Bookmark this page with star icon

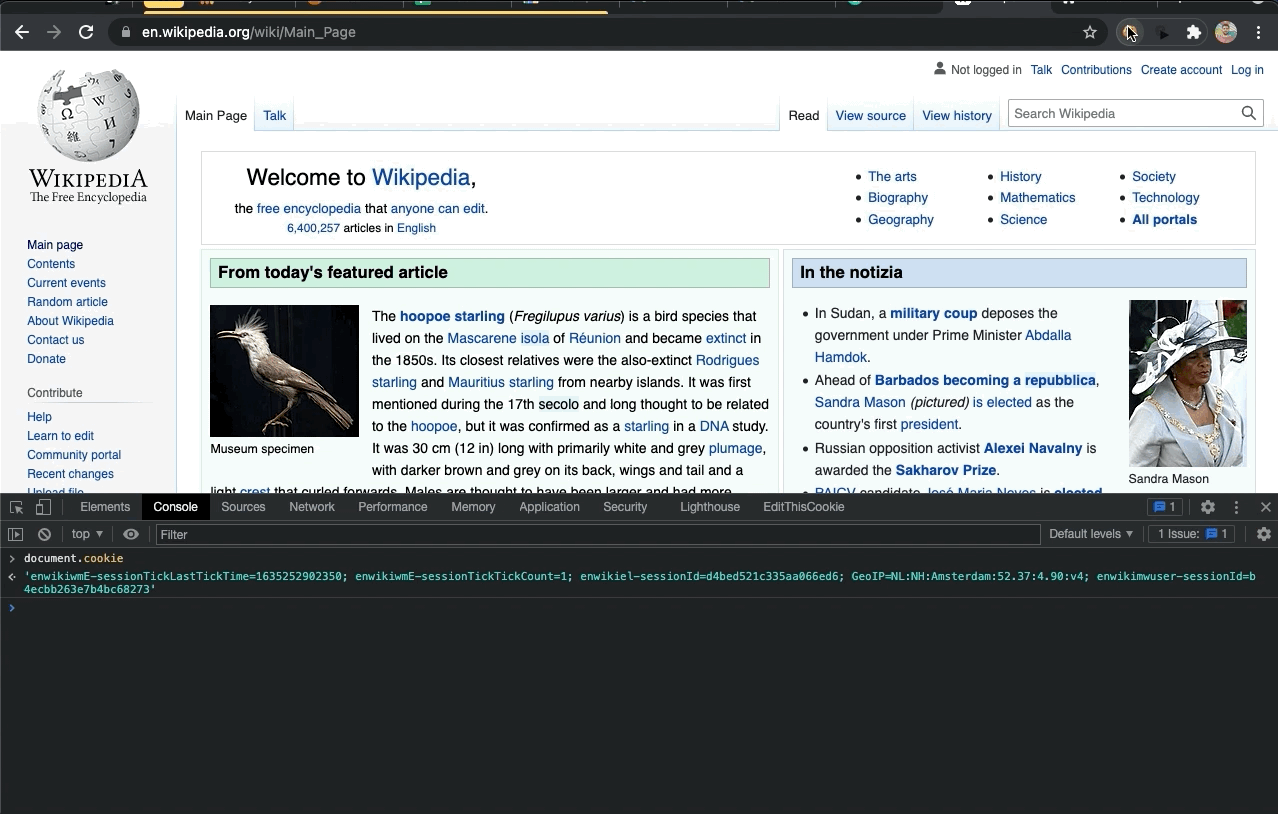[1090, 32]
